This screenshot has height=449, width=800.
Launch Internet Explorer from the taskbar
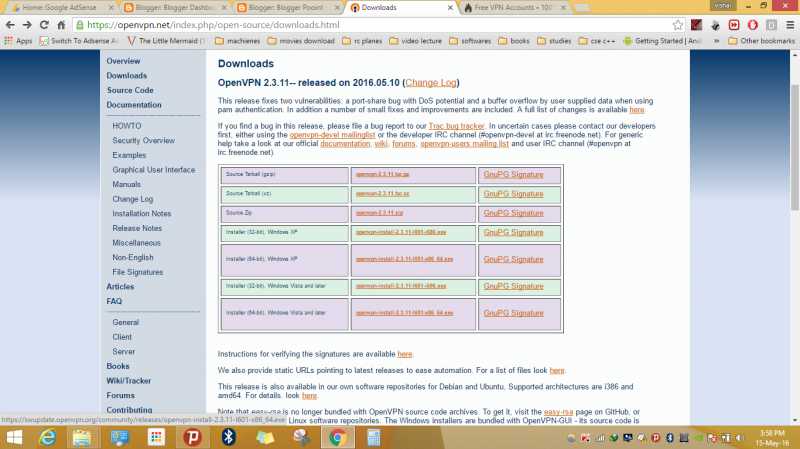pos(46,437)
